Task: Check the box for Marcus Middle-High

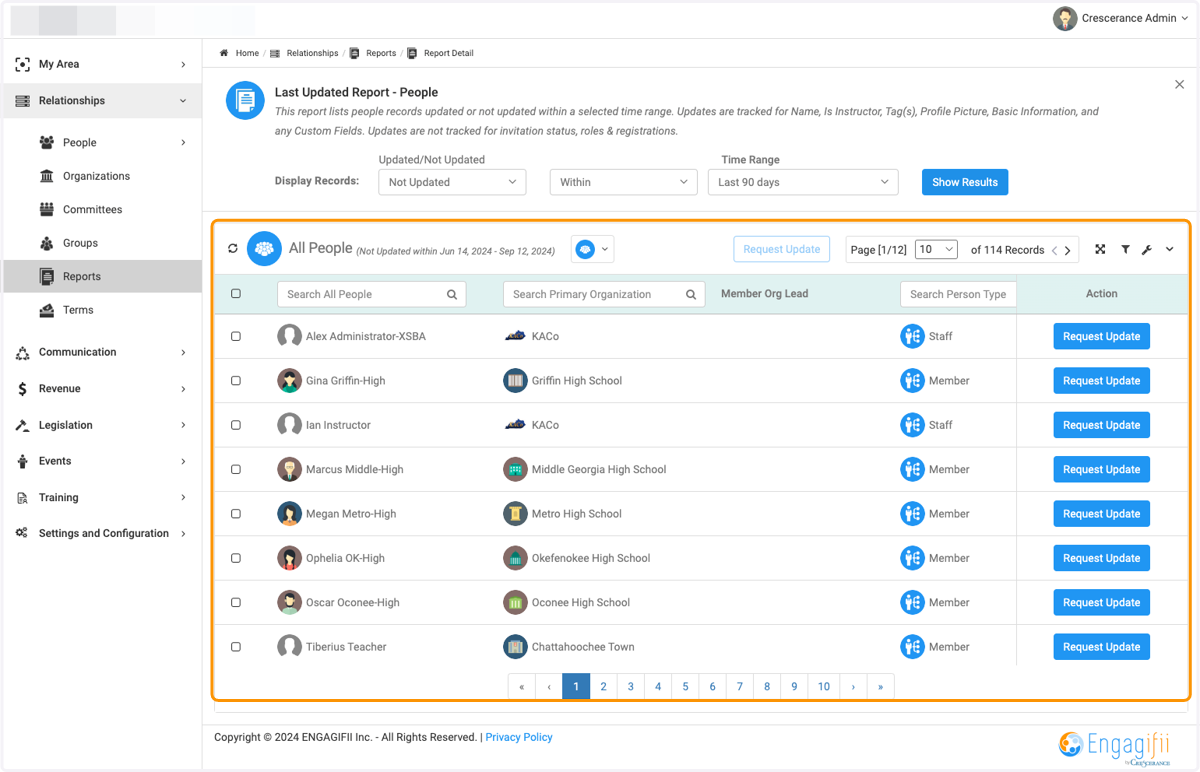Action: click(x=236, y=469)
